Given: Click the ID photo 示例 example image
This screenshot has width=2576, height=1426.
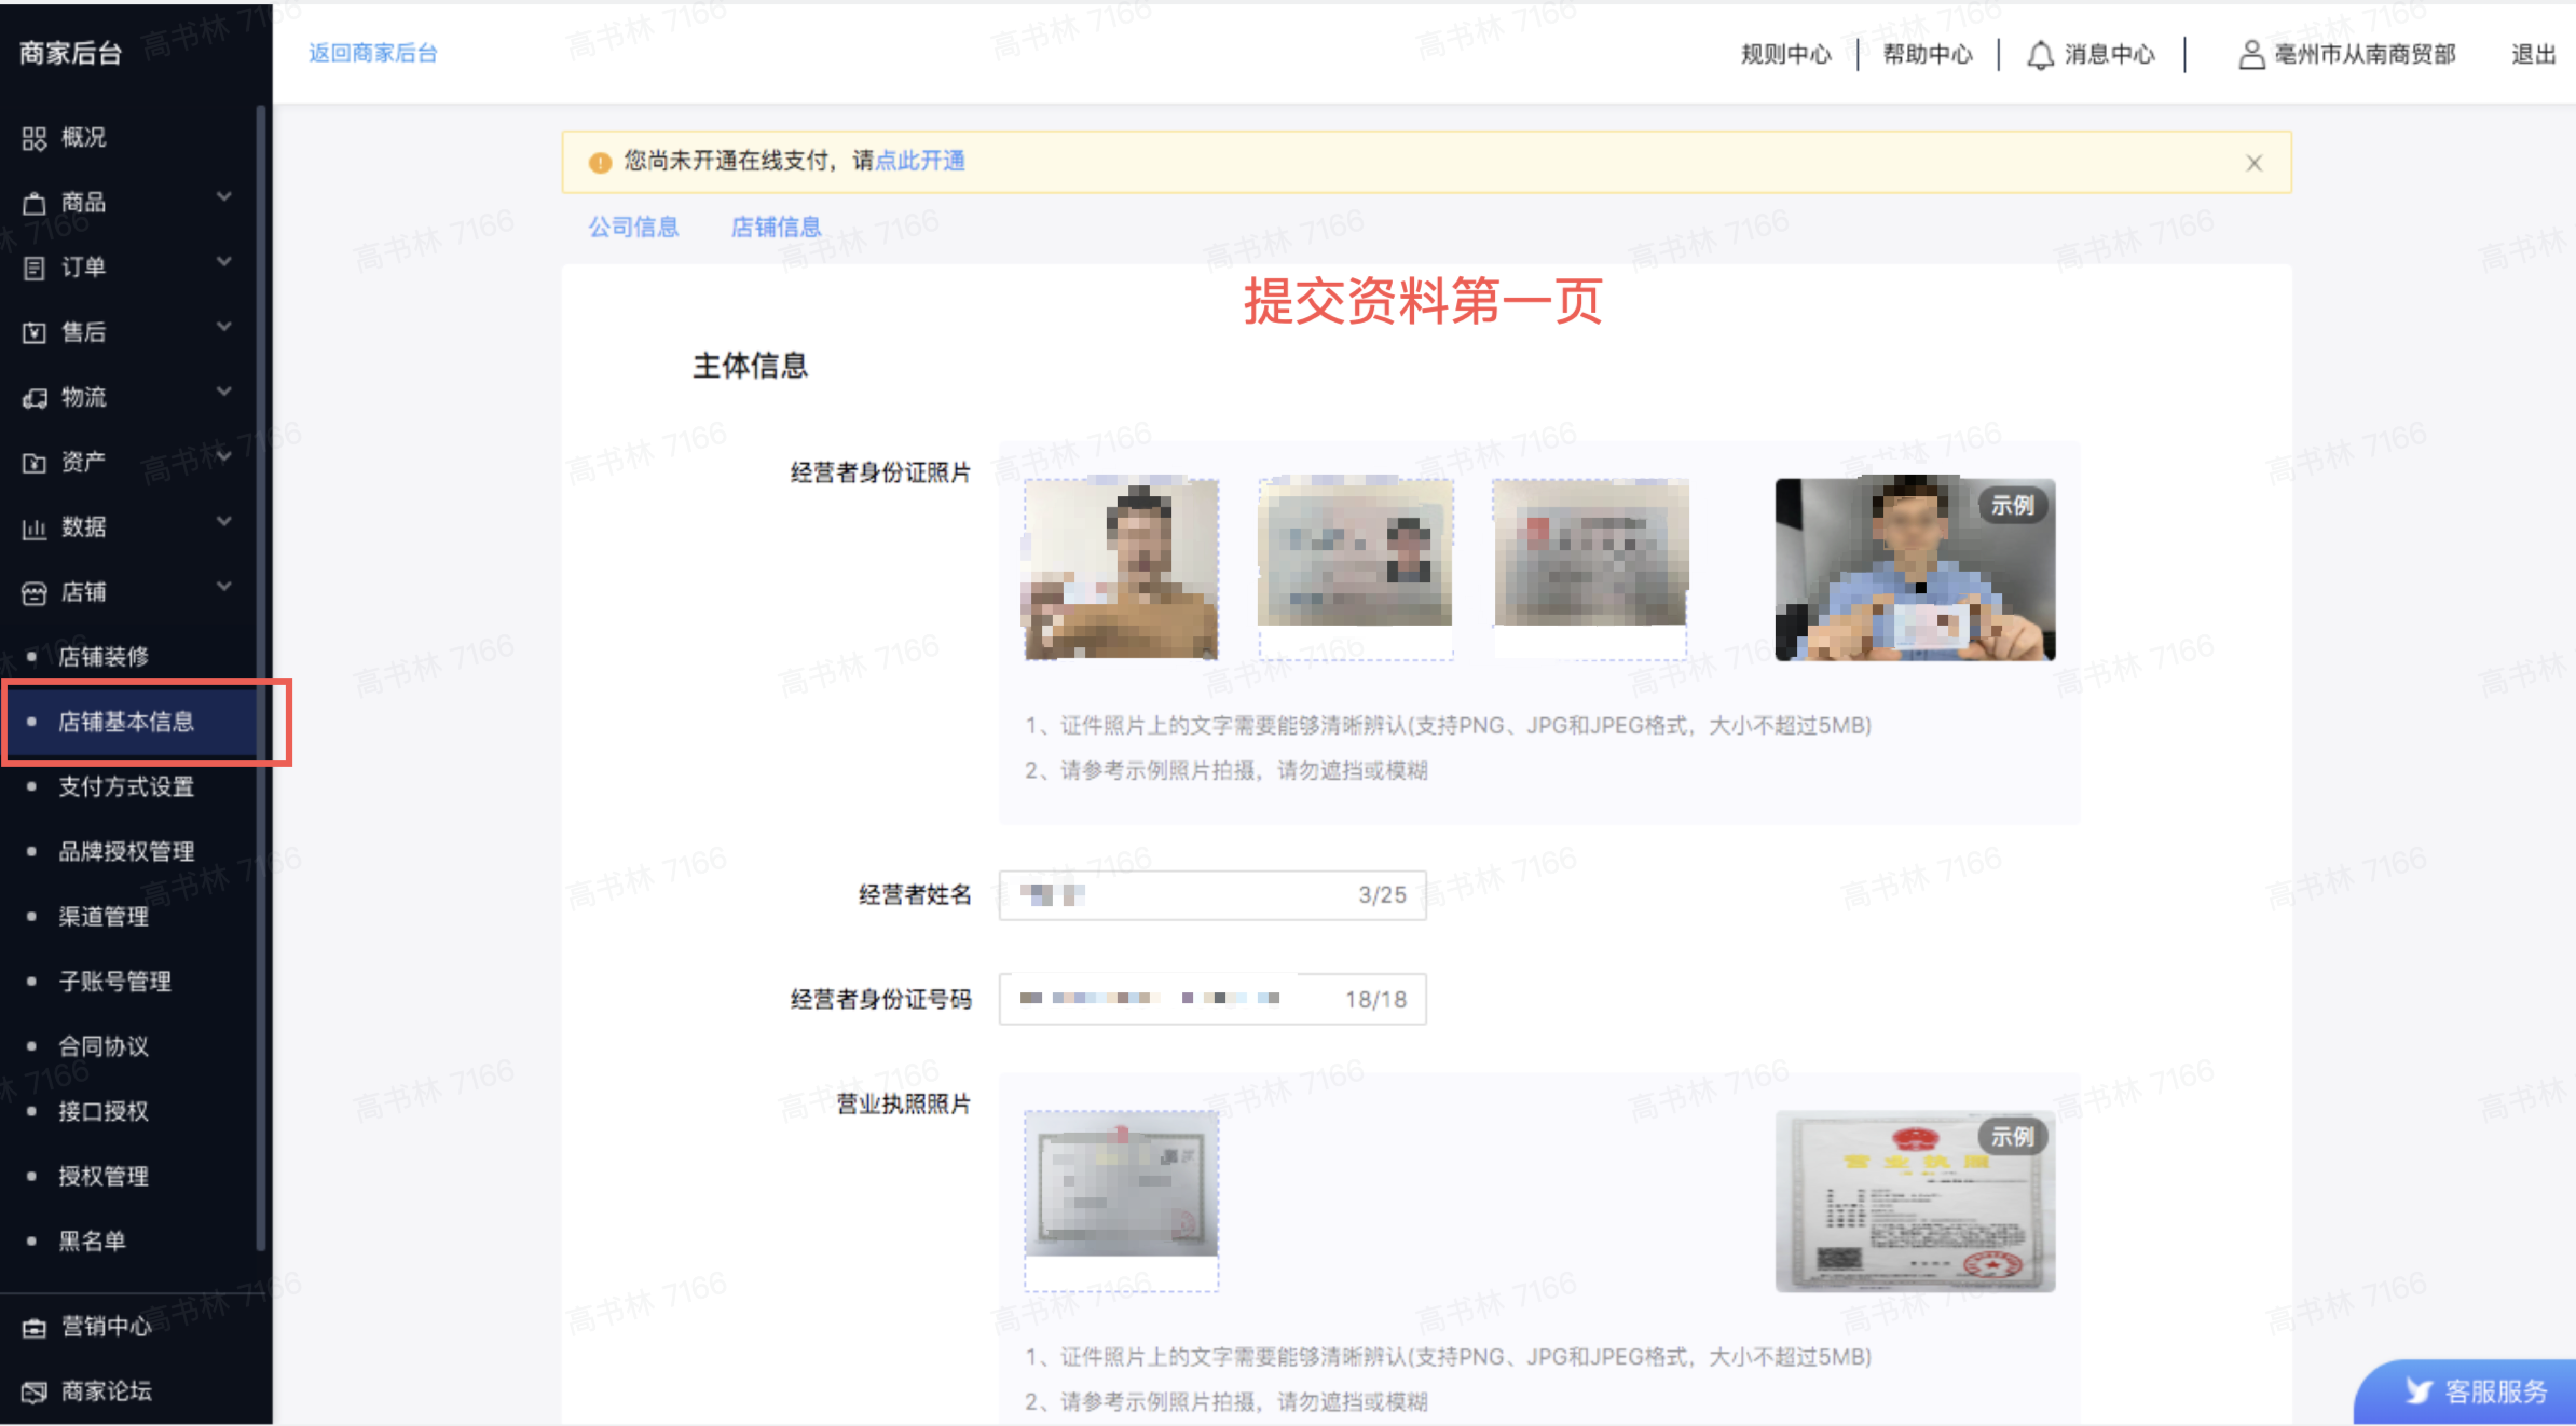Looking at the screenshot, I should (x=1915, y=569).
